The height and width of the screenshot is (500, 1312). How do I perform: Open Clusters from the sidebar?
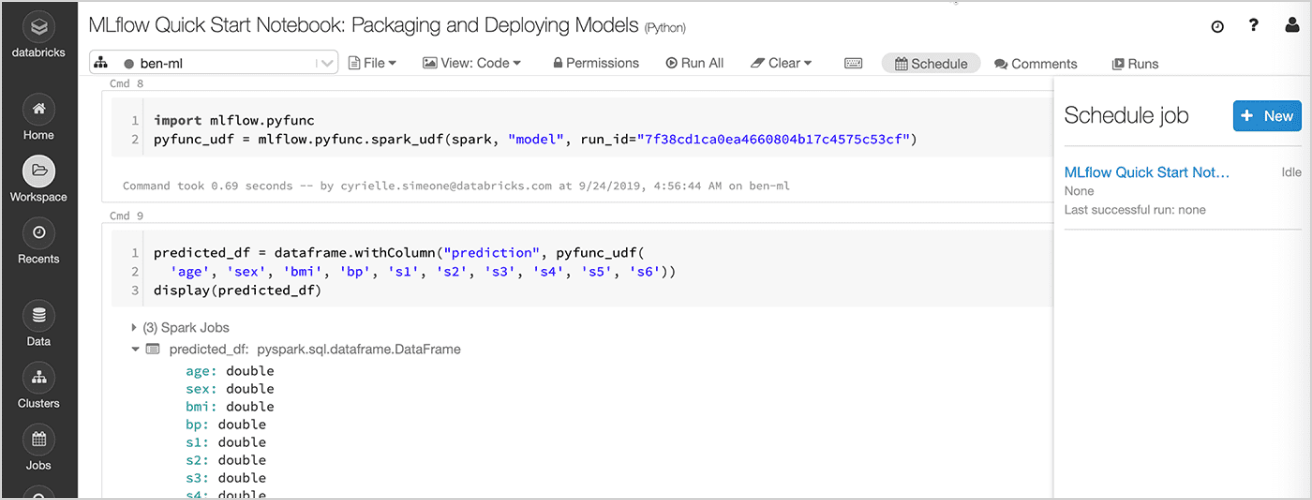(x=38, y=378)
